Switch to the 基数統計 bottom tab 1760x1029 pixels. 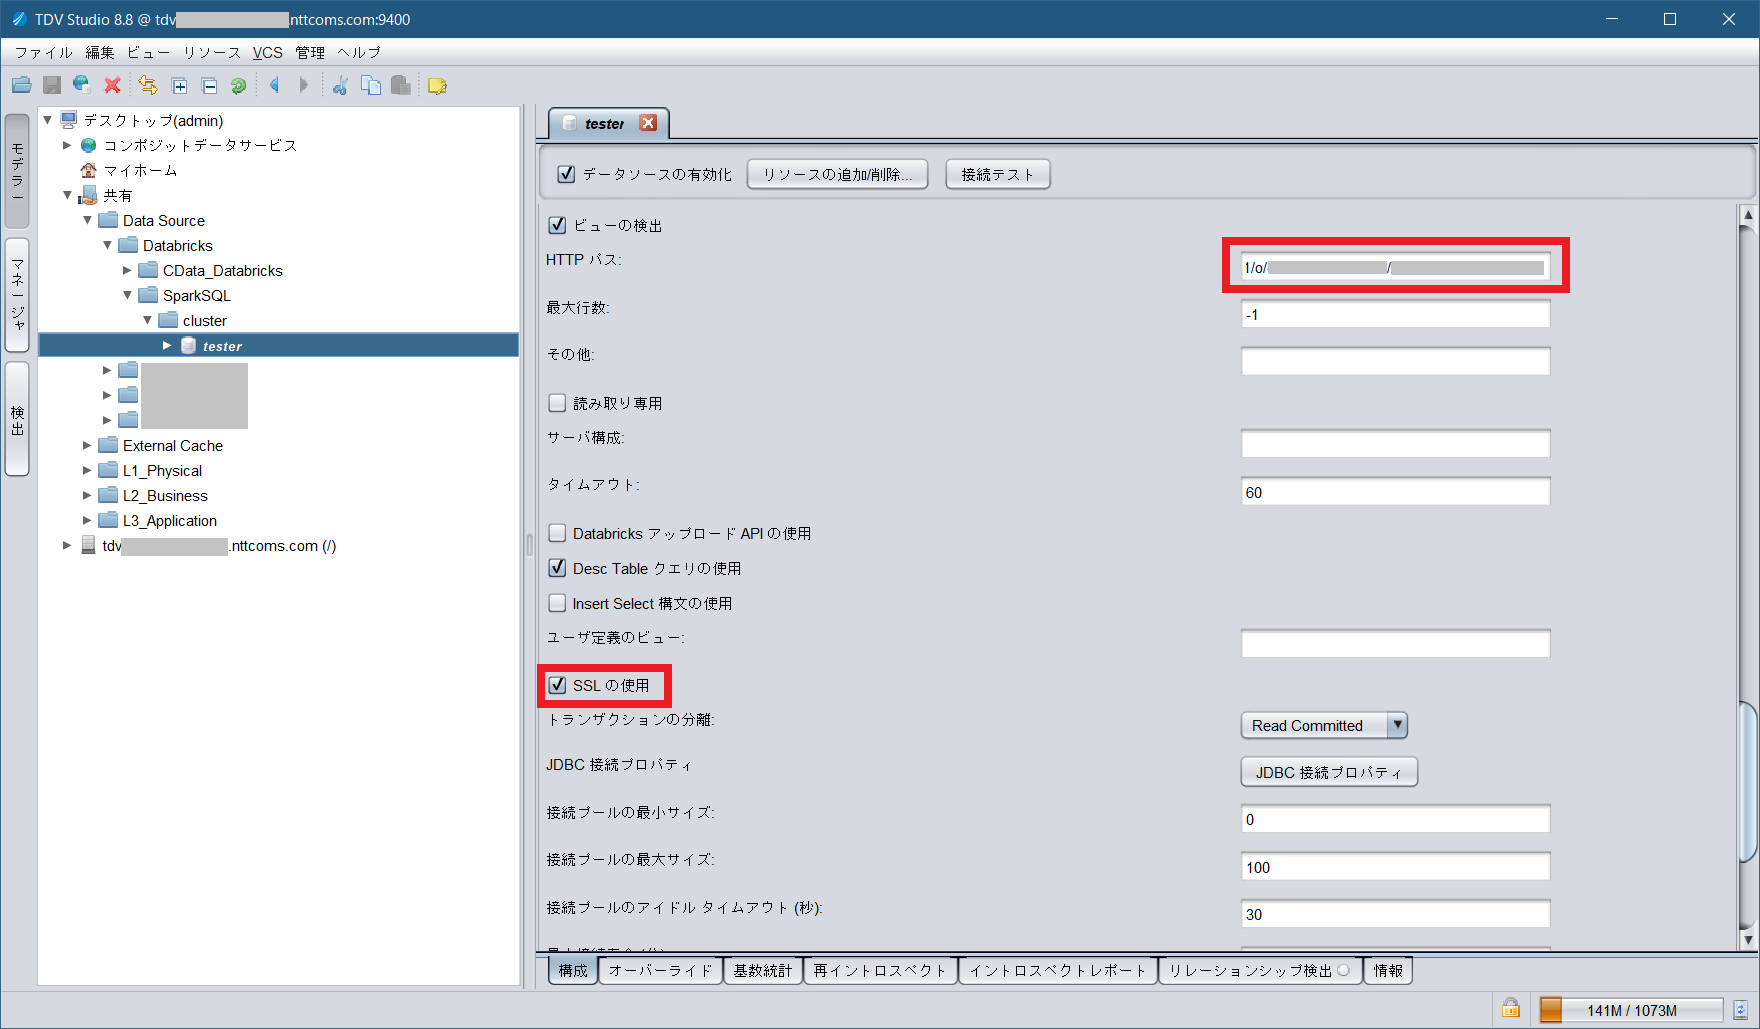pos(762,970)
